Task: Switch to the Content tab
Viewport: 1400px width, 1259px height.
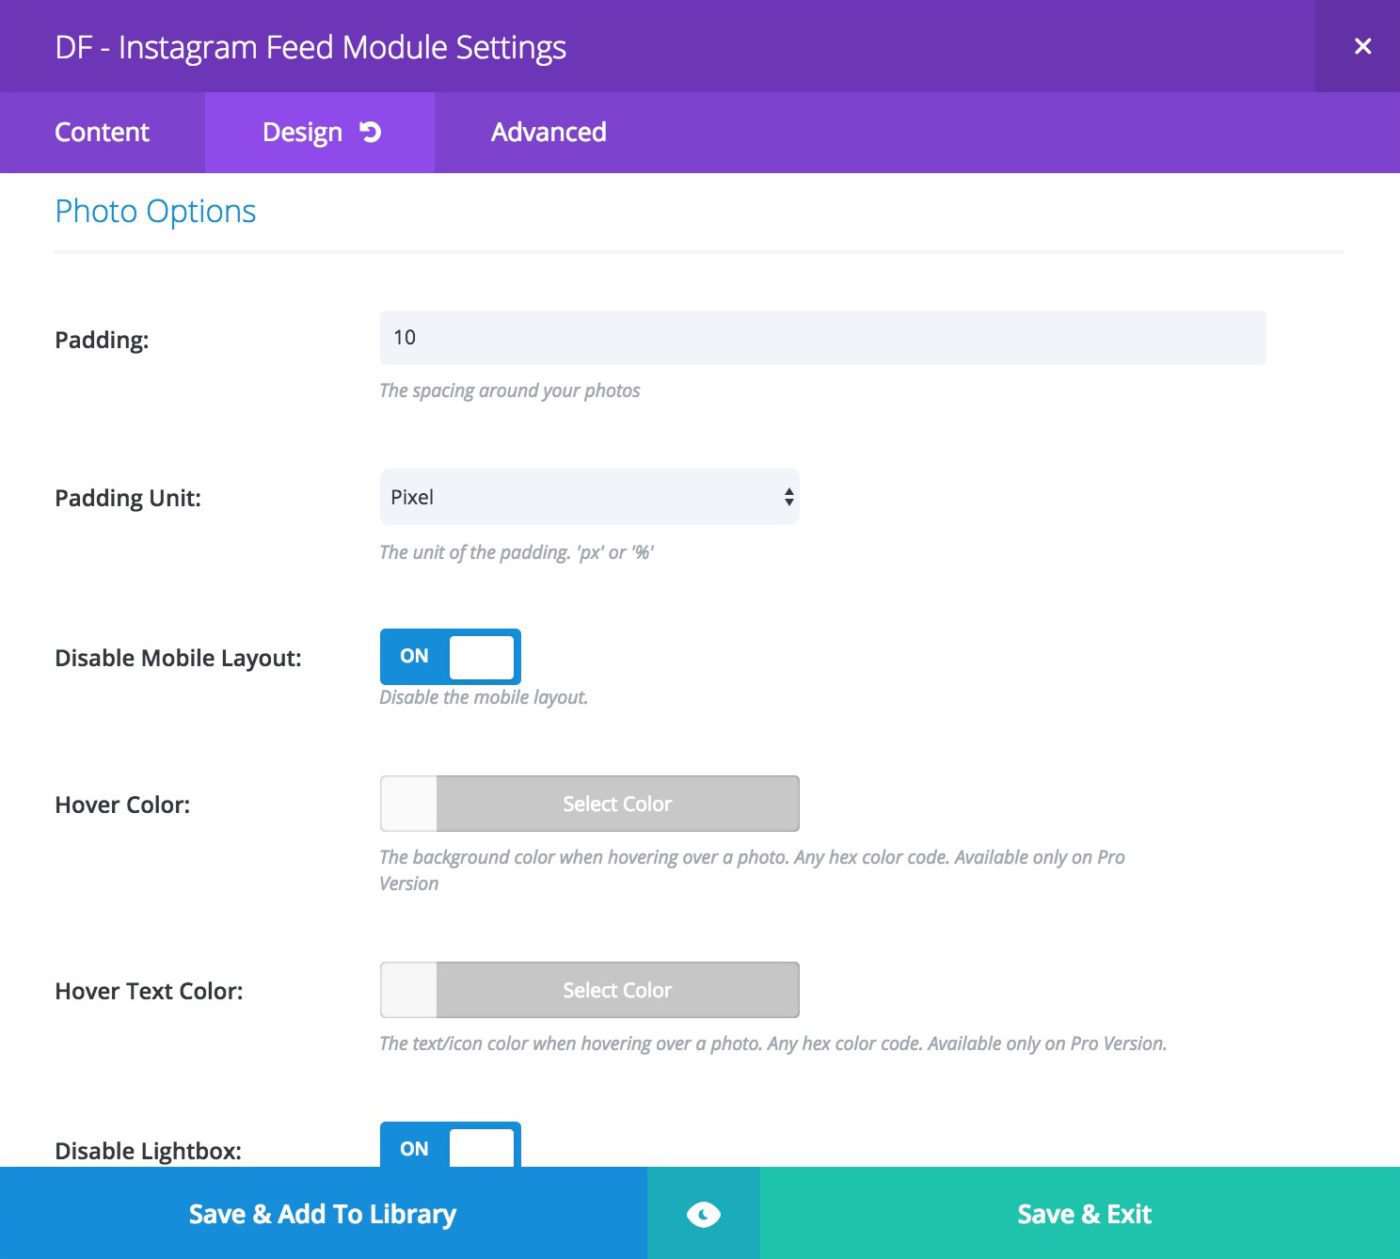Action: point(102,132)
